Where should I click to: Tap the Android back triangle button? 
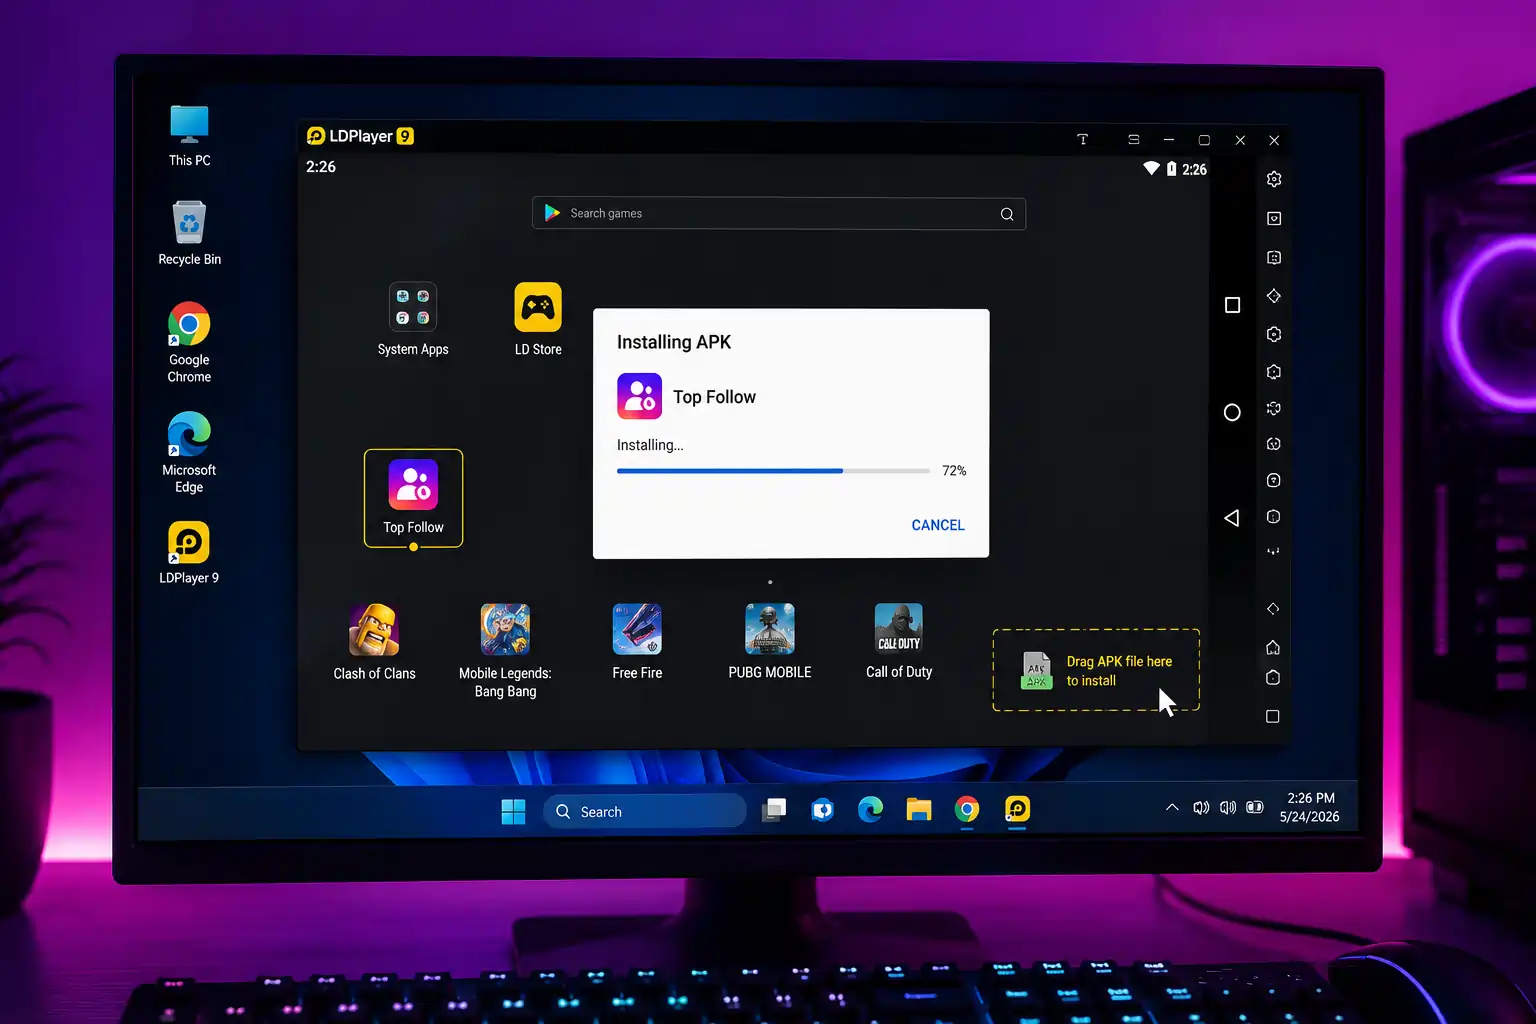point(1232,518)
